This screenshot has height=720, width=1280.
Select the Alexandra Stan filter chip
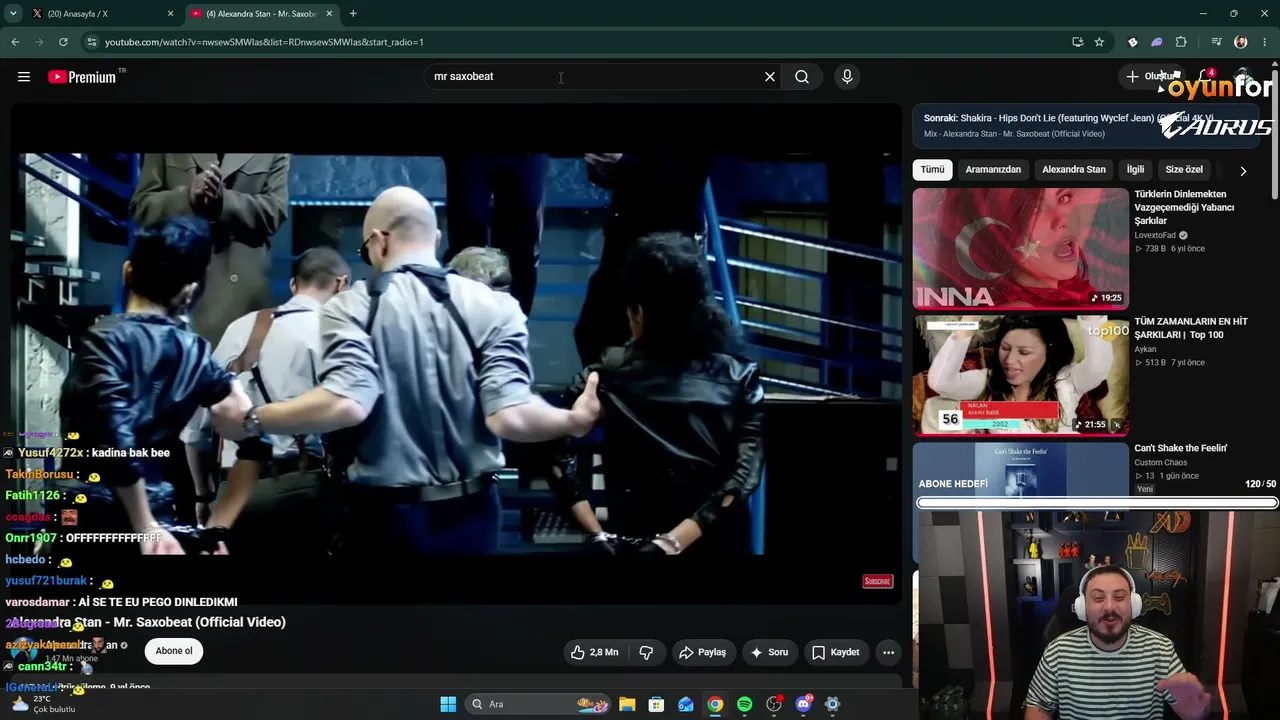(1074, 170)
